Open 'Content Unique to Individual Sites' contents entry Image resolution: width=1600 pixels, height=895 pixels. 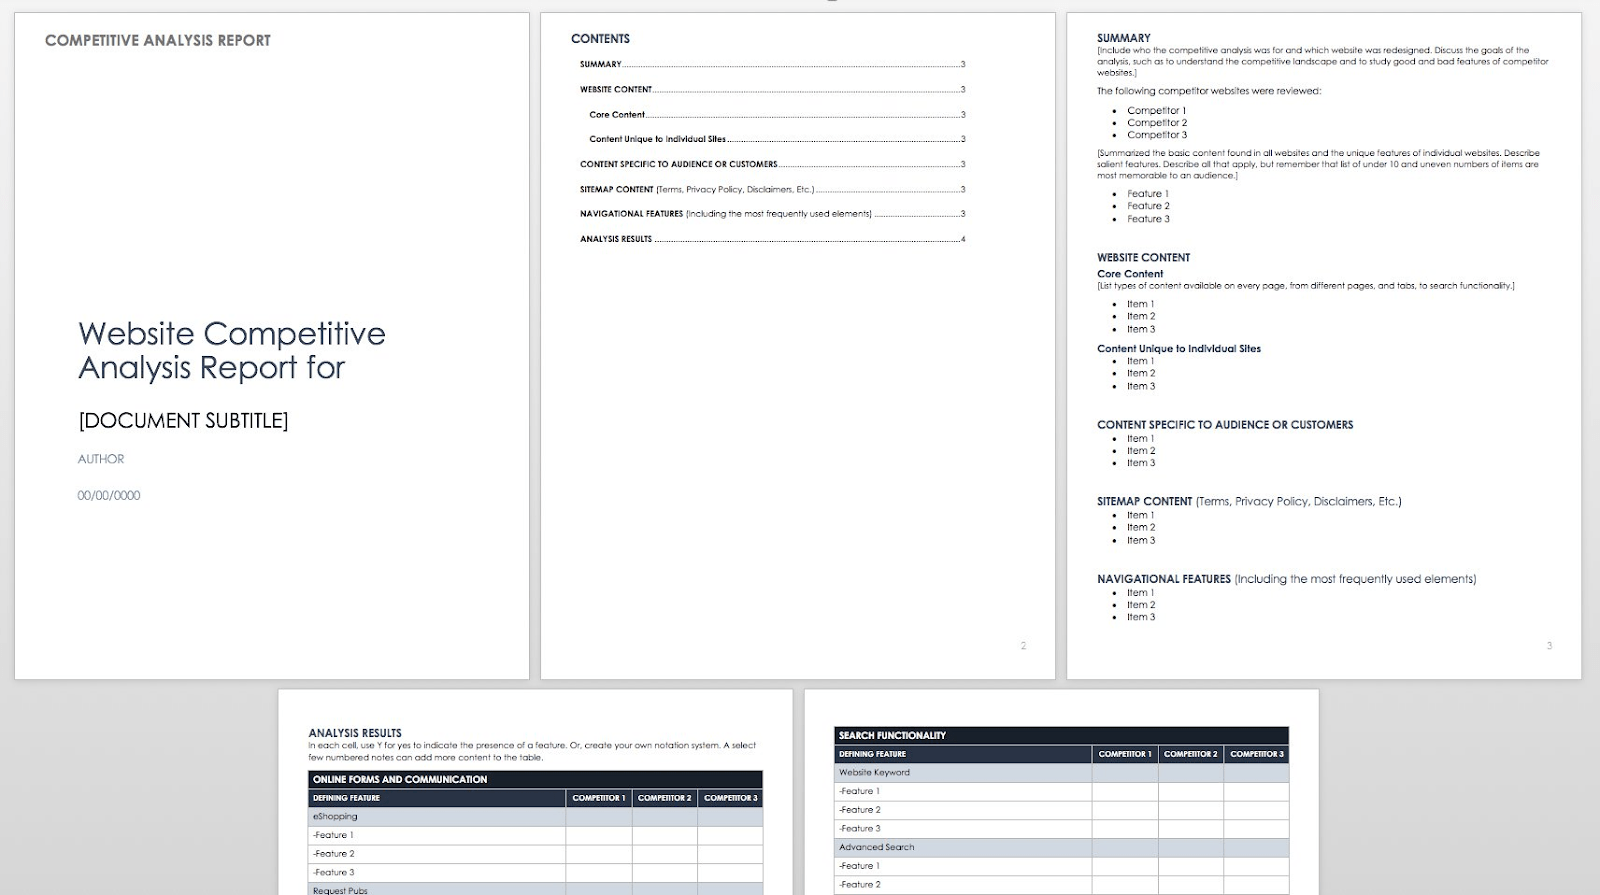(777, 139)
